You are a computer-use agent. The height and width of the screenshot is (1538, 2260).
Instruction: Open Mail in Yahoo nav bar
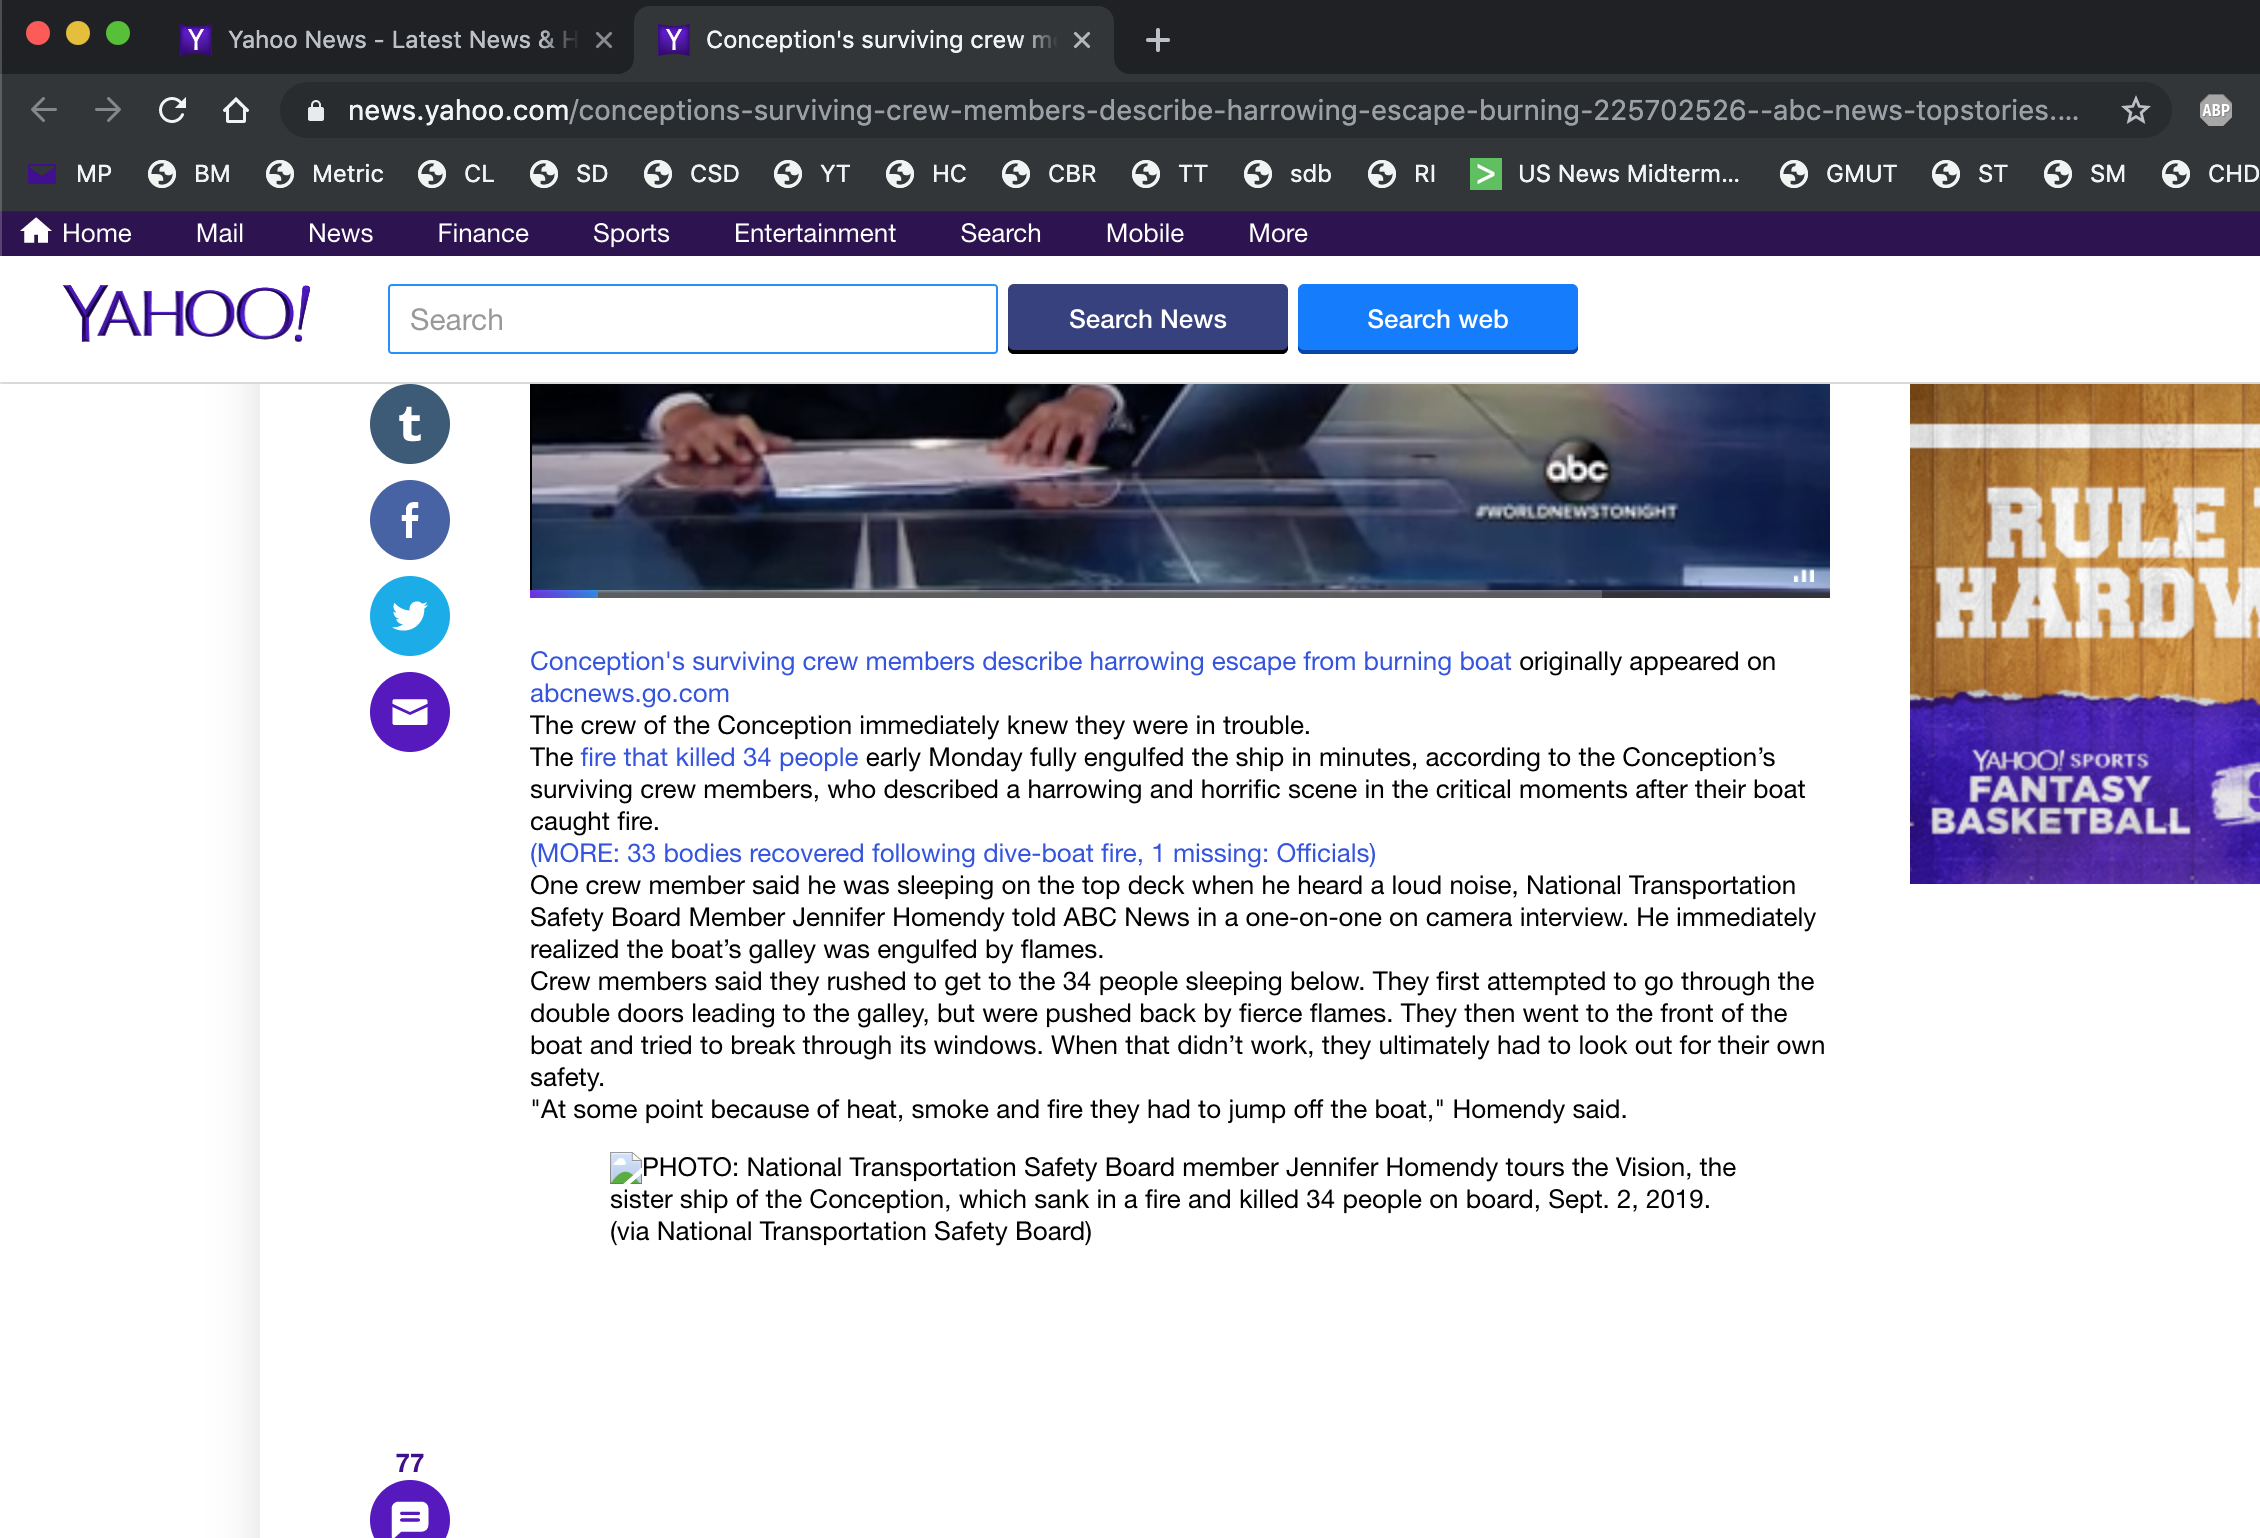pyautogui.click(x=220, y=233)
